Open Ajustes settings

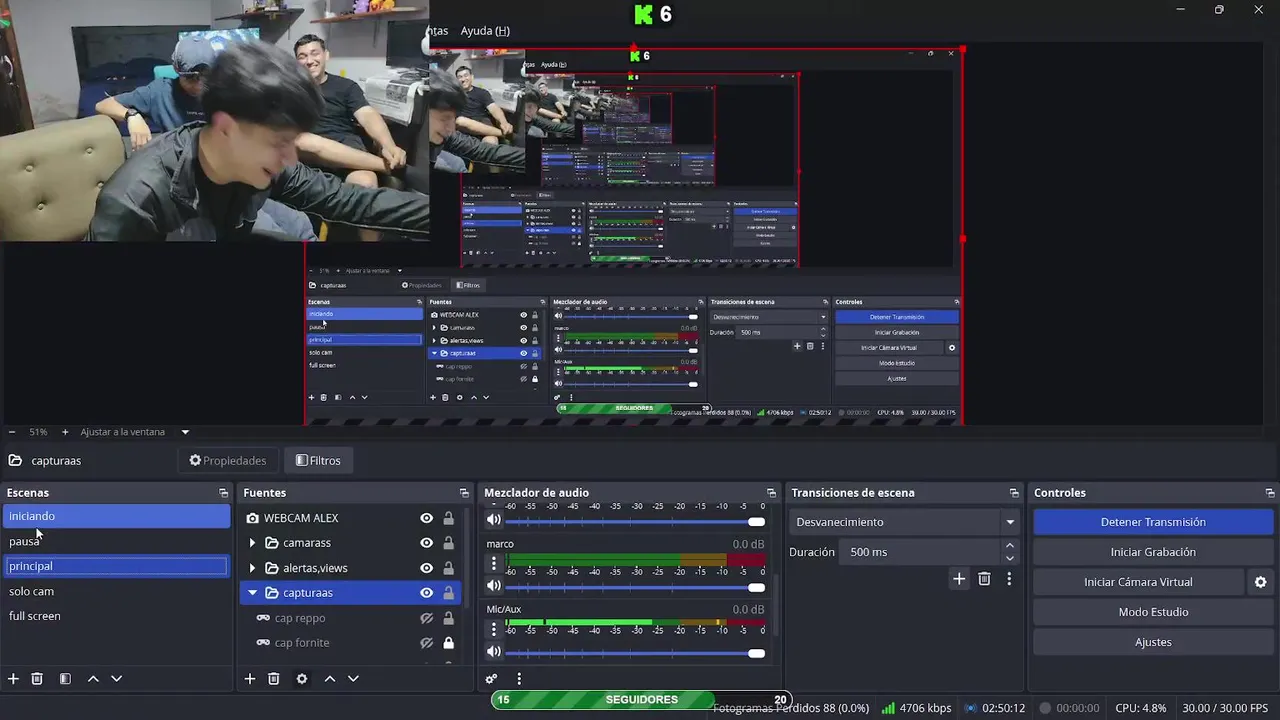tap(1153, 642)
